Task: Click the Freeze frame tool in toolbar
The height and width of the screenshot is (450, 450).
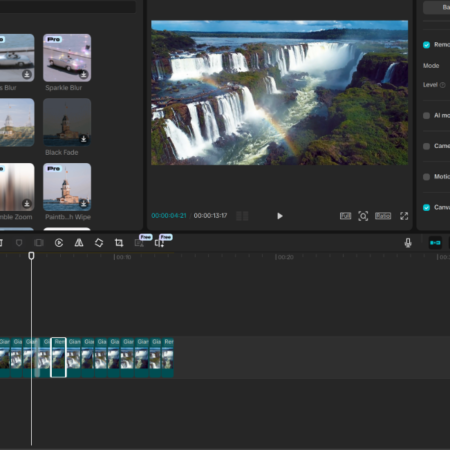Action: 39,243
